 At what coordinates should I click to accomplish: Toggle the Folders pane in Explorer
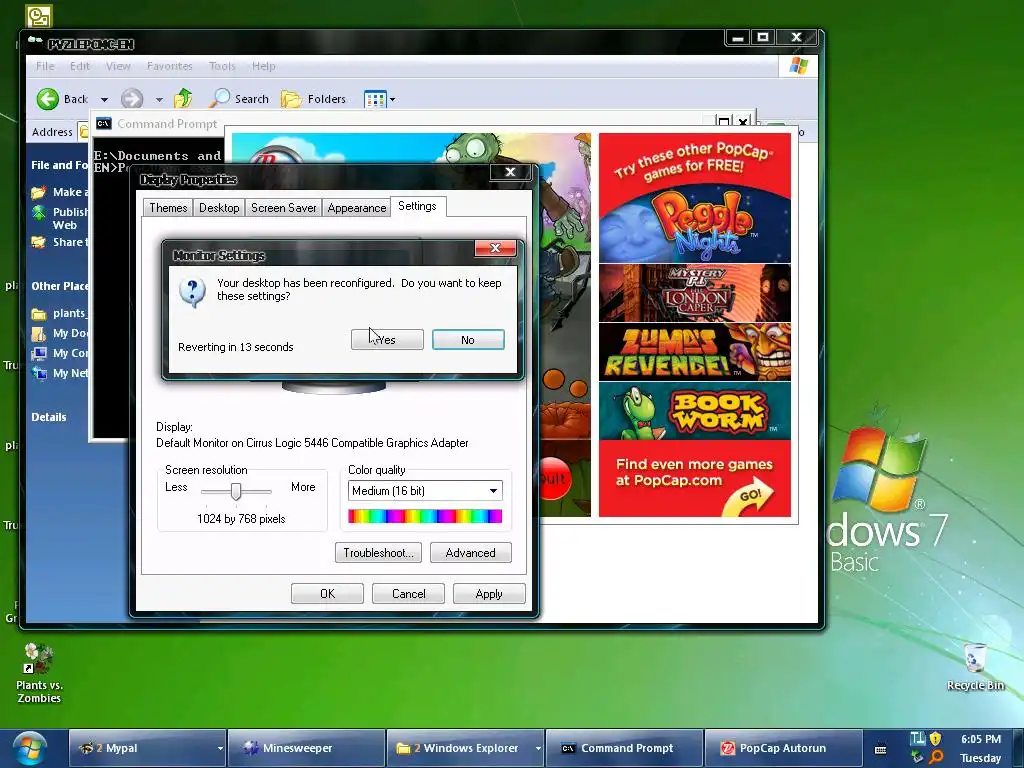pos(313,99)
